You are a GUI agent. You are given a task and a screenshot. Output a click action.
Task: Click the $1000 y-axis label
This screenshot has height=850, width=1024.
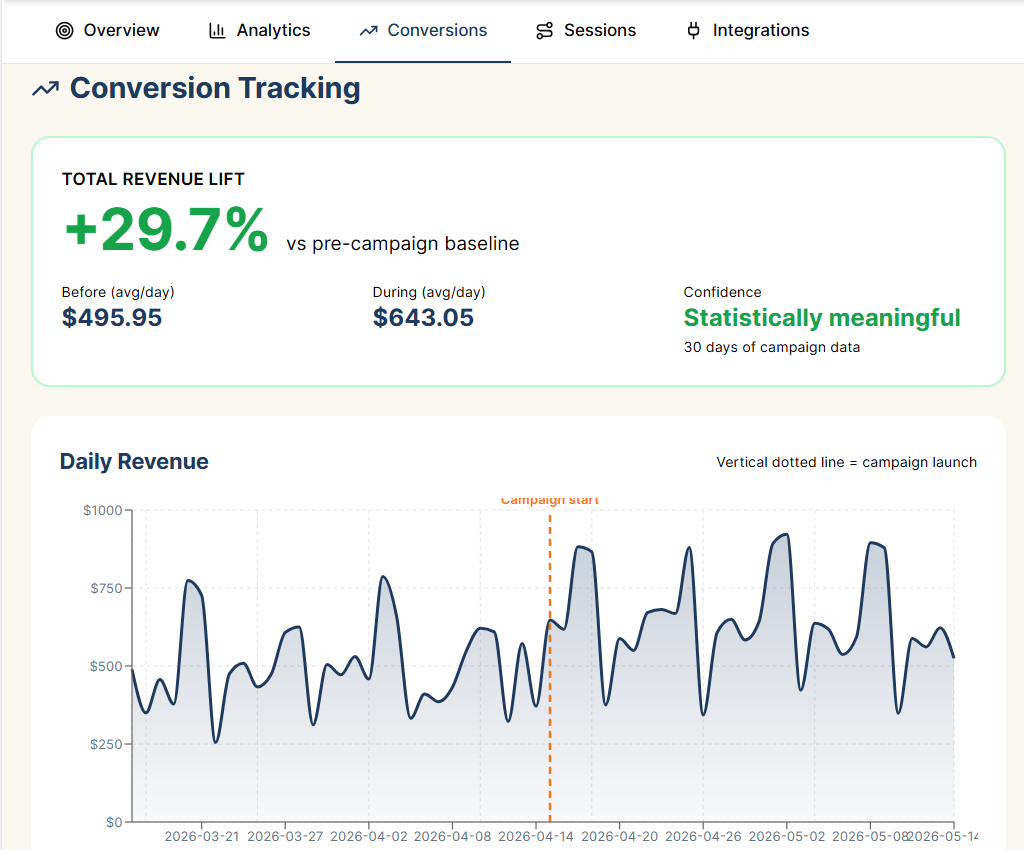(103, 510)
